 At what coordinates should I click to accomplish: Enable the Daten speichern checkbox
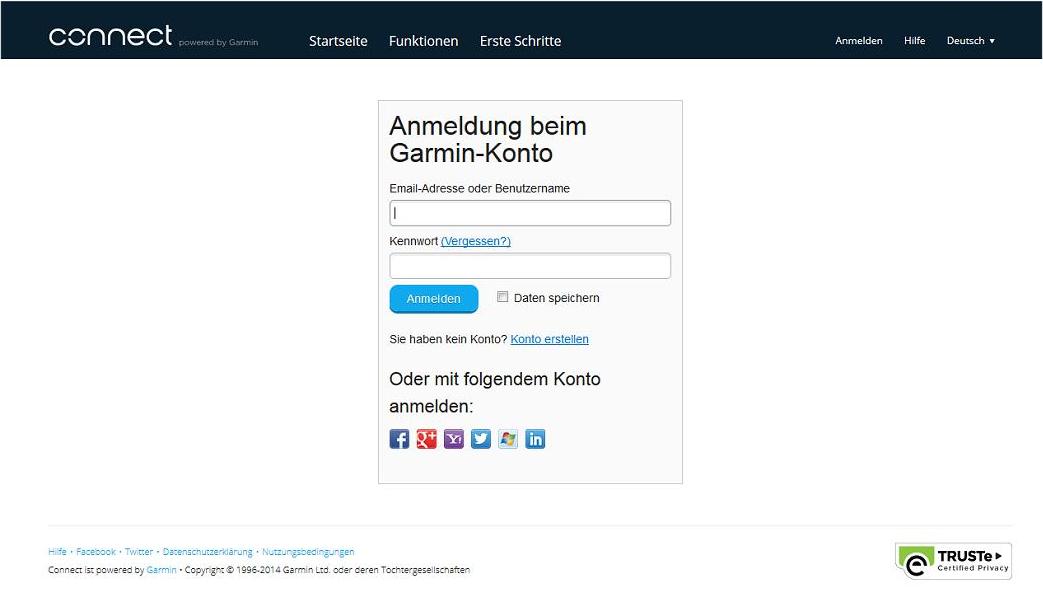click(x=503, y=297)
